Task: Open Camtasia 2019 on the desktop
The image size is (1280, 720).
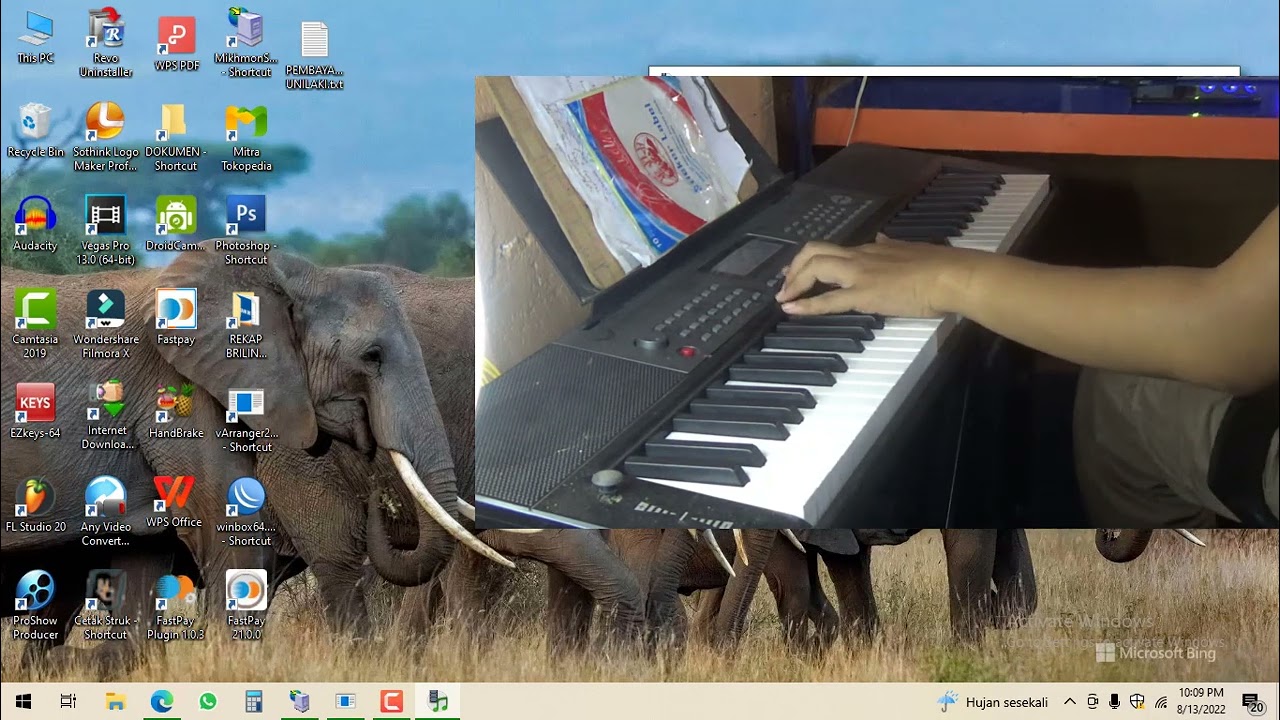Action: [x=35, y=324]
